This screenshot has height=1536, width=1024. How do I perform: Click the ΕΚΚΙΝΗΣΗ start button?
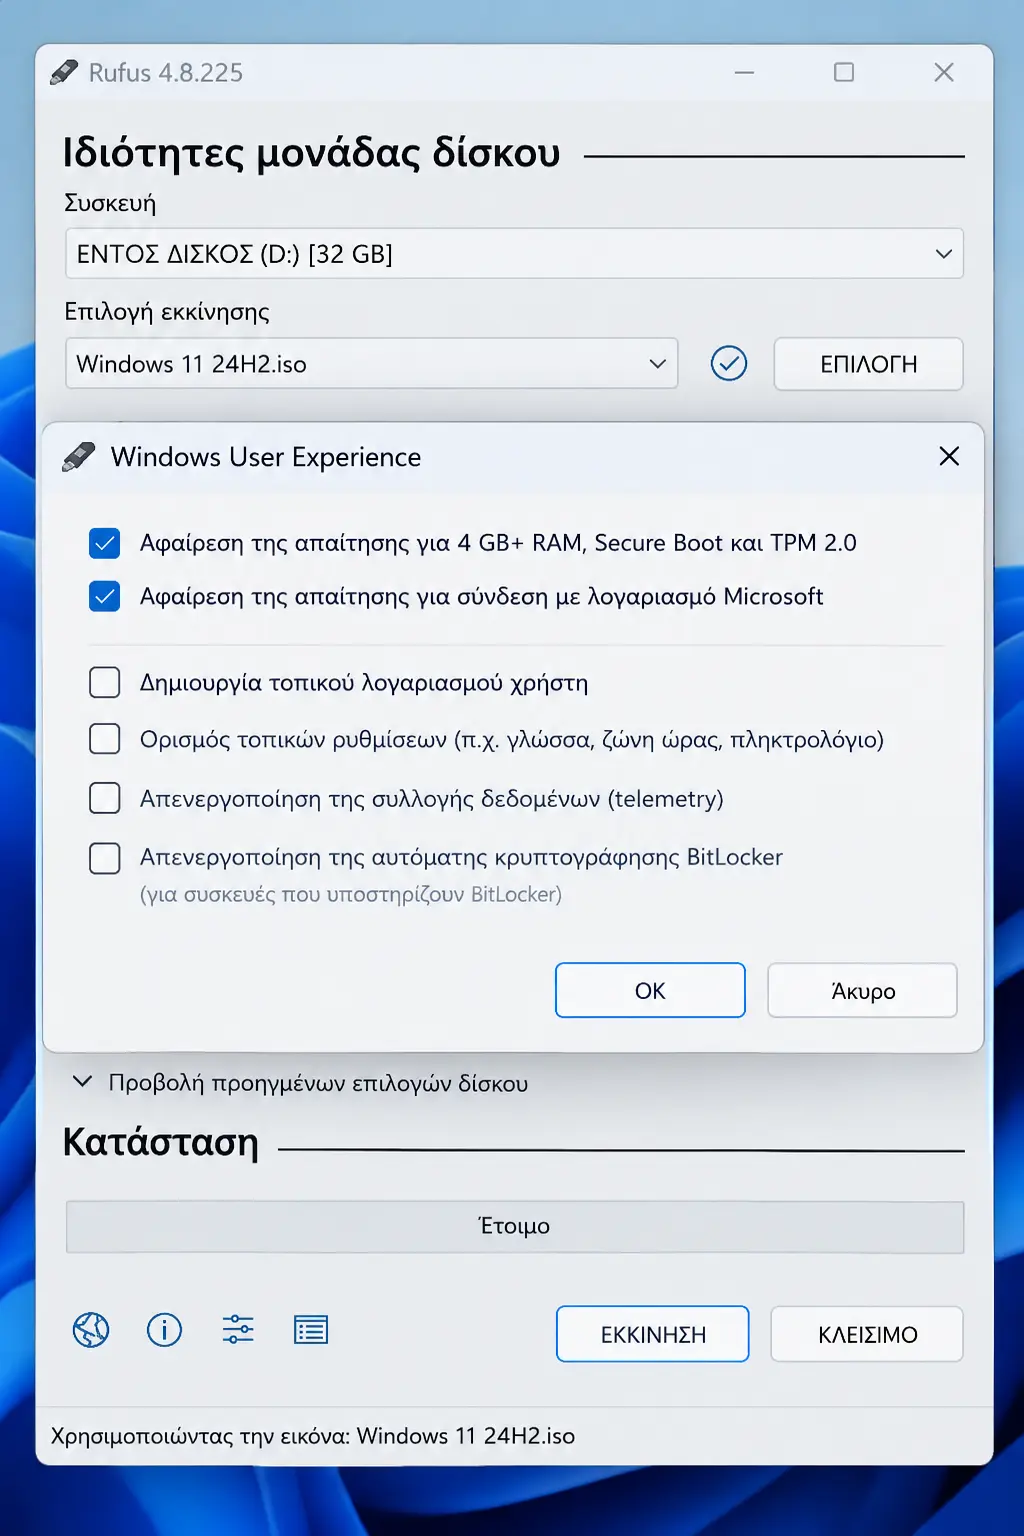653,1334
